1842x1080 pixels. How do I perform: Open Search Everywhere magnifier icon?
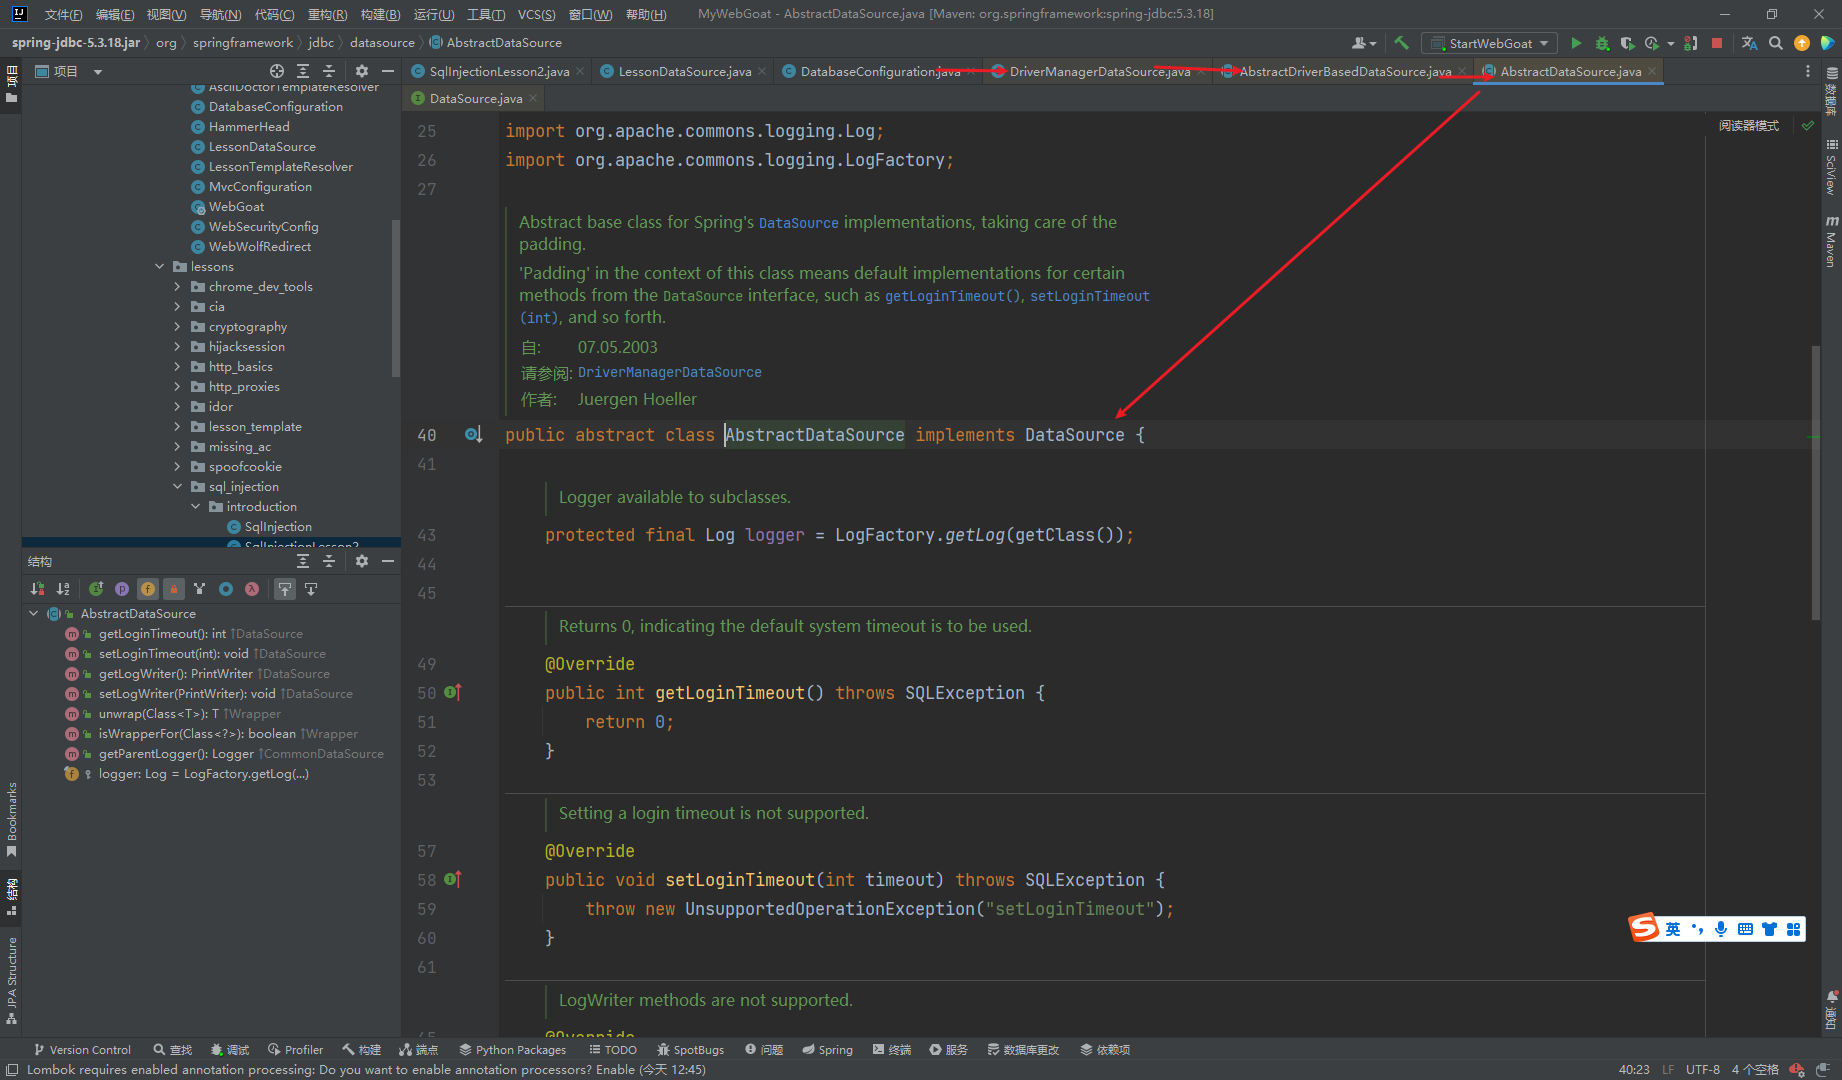click(x=1776, y=43)
